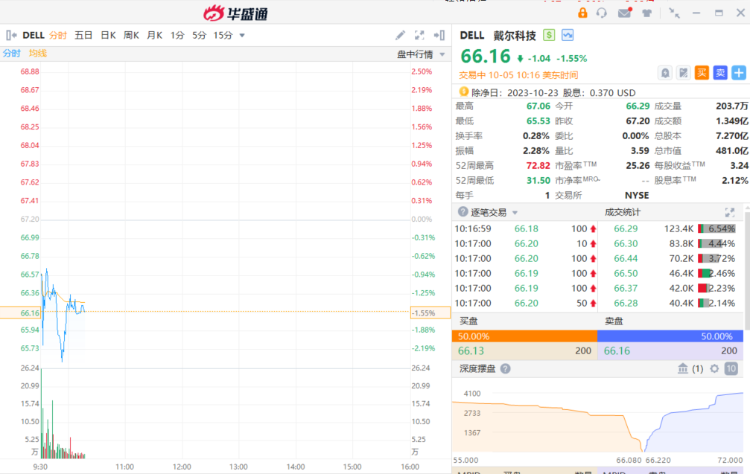Click the dividend coin icon by 除净日

pos(463,92)
